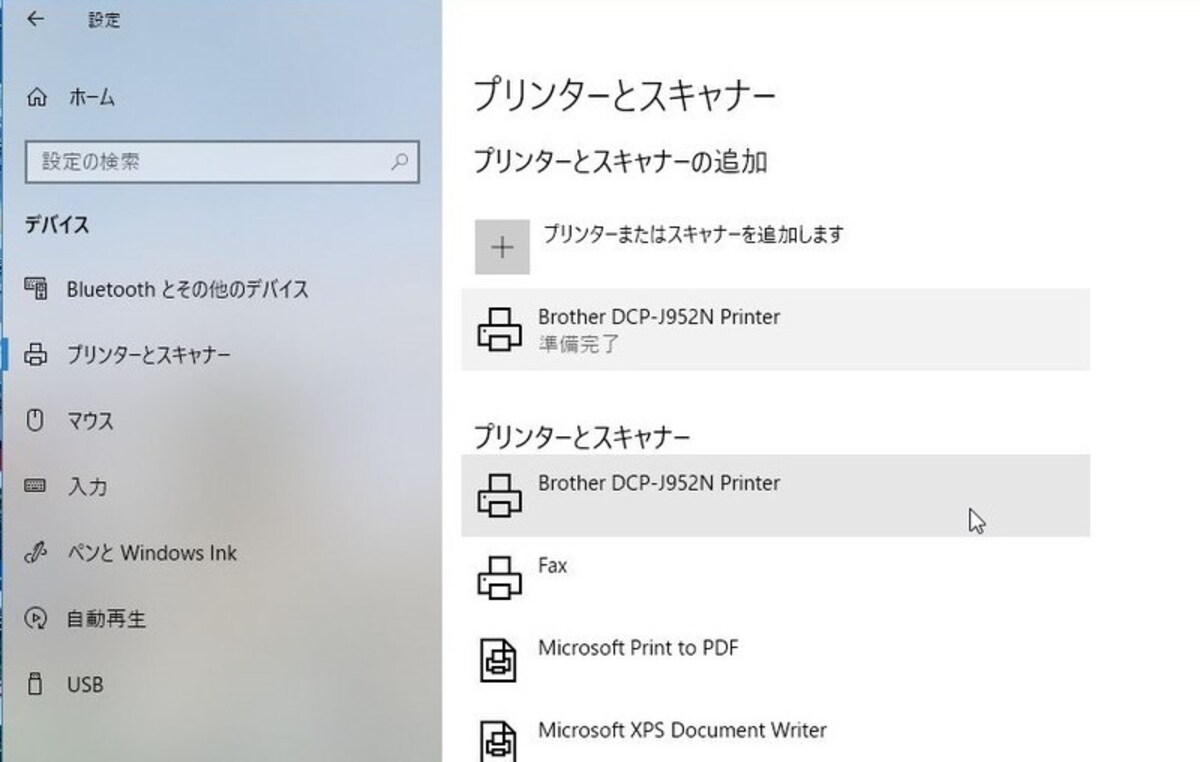Image resolution: width=1200 pixels, height=762 pixels.
Task: Click the Bluetooth devices sidebar icon
Action: point(36,290)
